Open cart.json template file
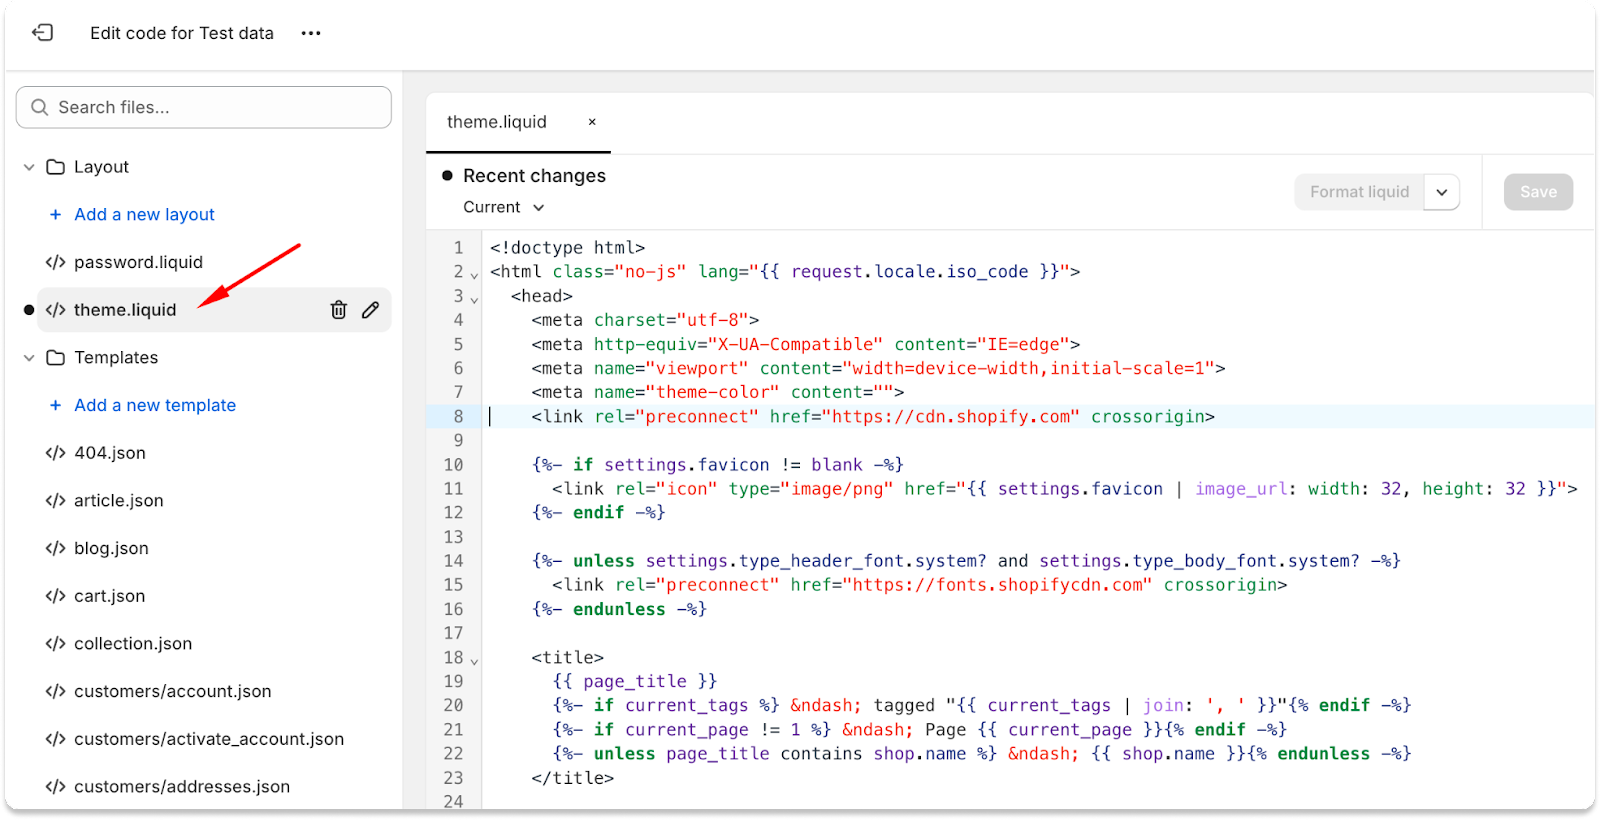The width and height of the screenshot is (1600, 820). pyautogui.click(x=109, y=596)
